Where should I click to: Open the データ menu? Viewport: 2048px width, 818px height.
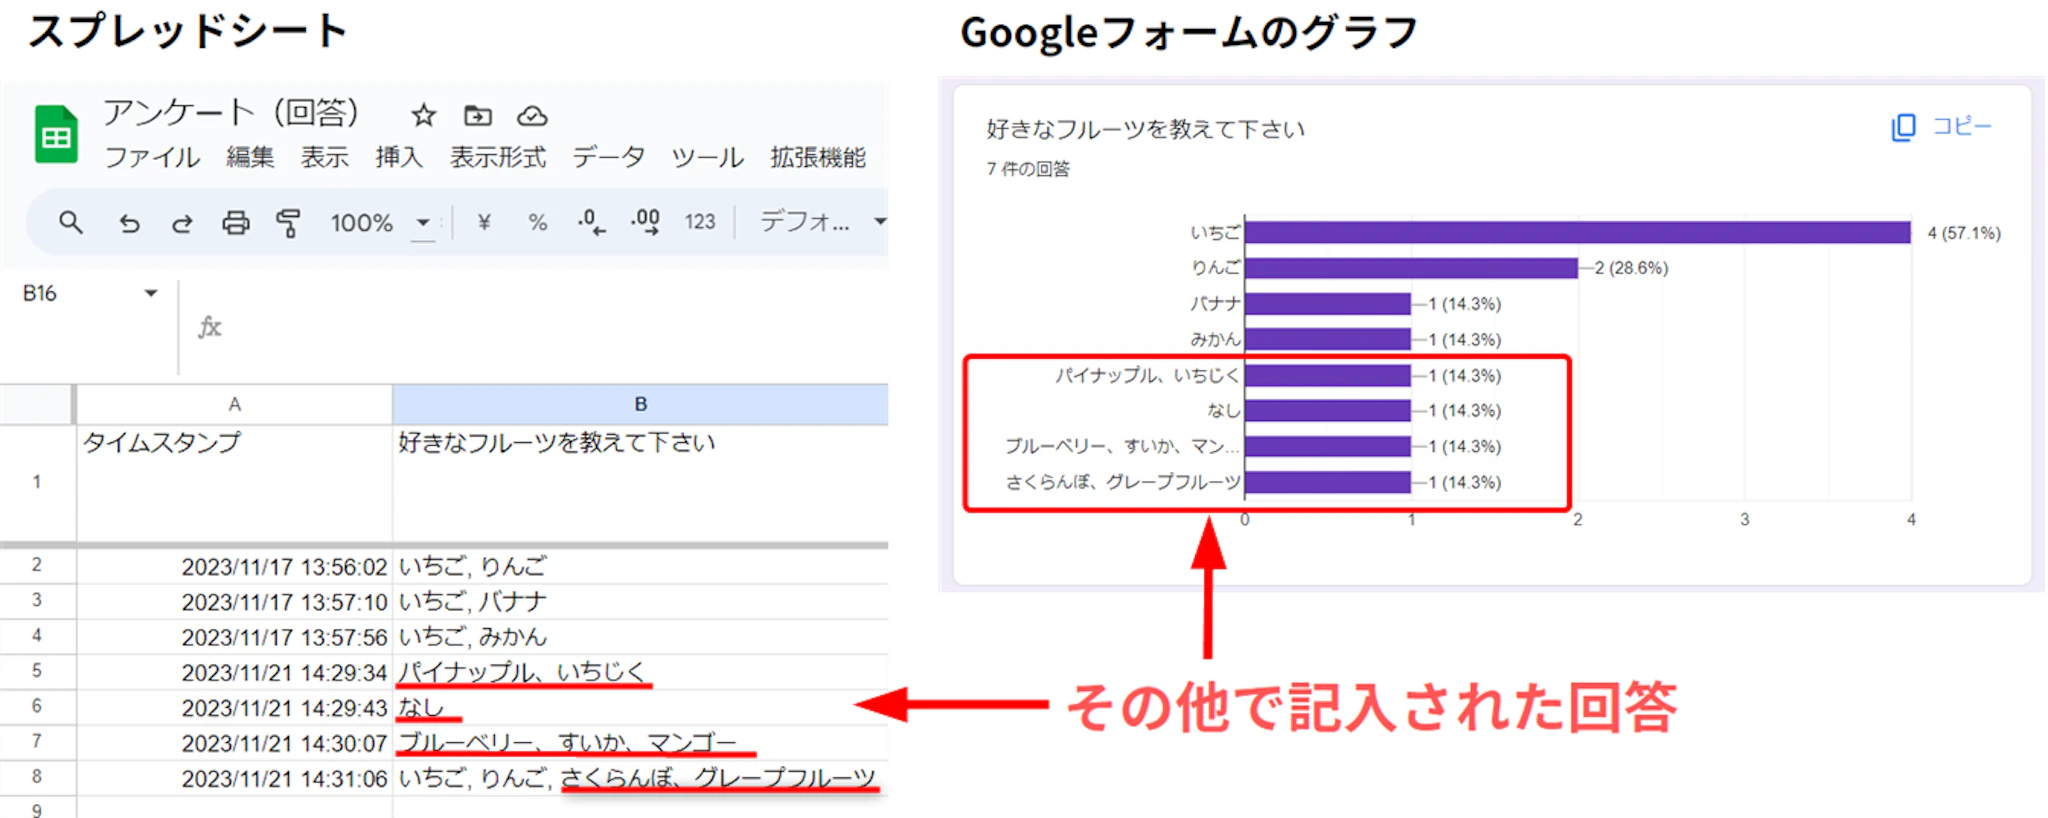tap(608, 158)
